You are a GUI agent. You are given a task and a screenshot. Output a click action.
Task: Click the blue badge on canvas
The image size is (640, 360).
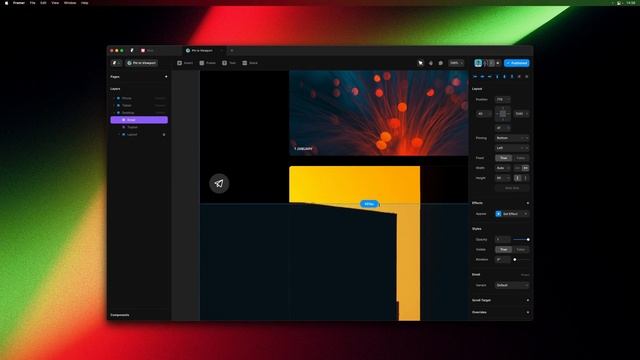click(x=369, y=204)
